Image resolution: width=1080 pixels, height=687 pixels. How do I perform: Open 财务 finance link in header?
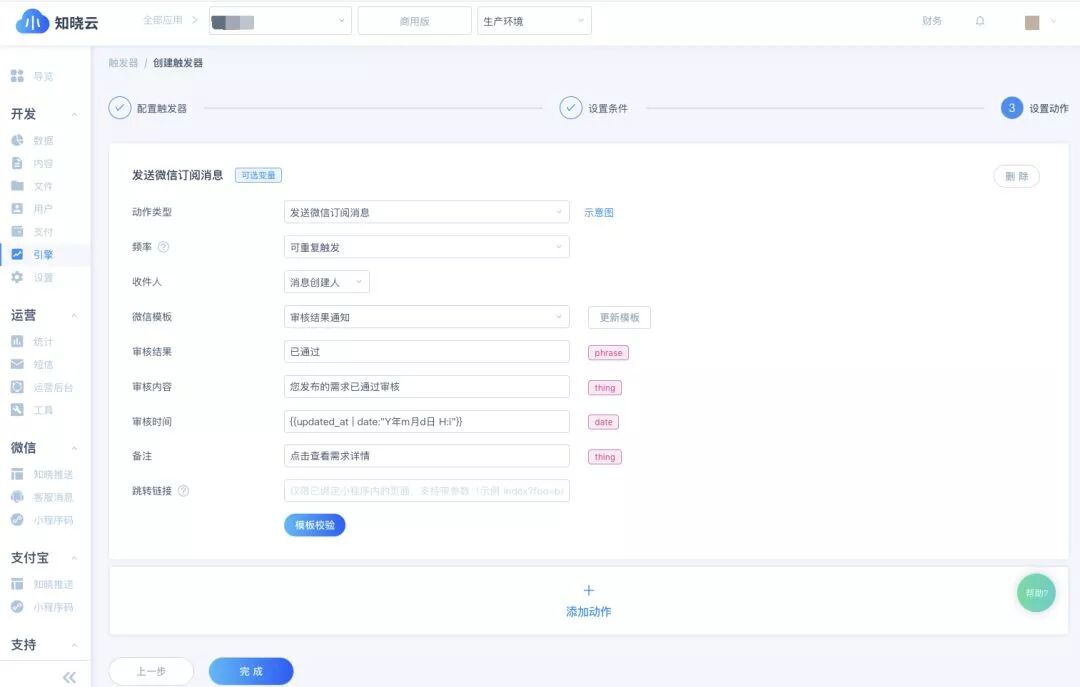[932, 21]
